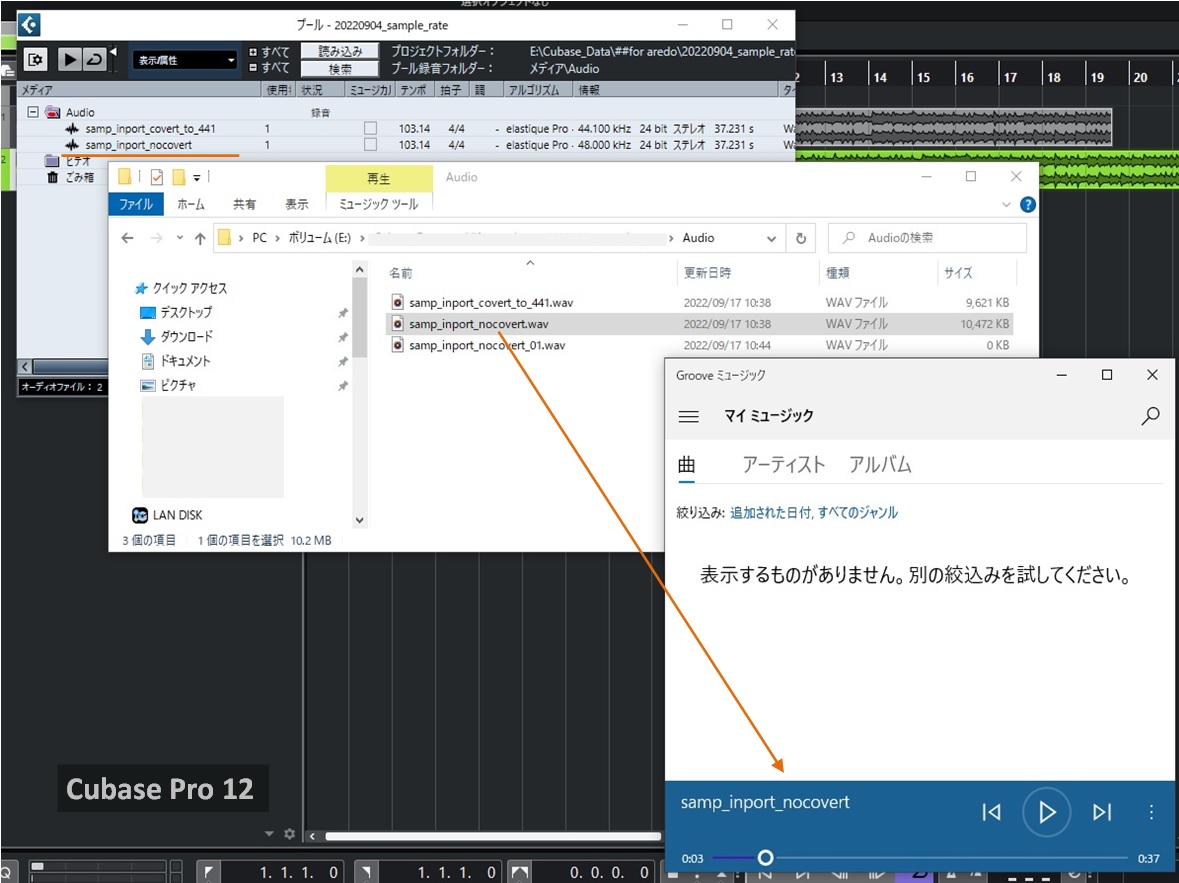
Task: Click Explorer forward arrow
Action: [156, 238]
